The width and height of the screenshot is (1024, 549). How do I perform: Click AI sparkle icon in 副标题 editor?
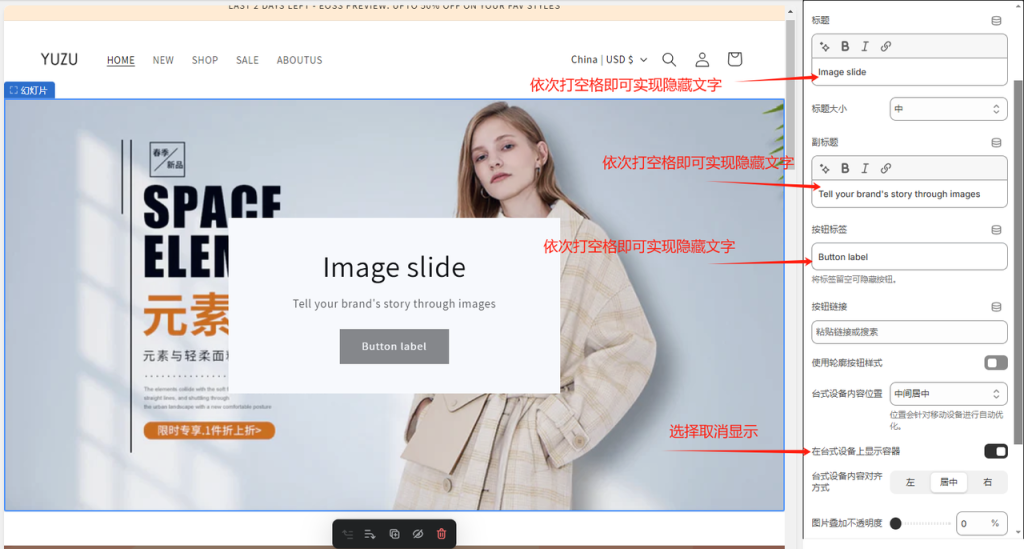825,168
